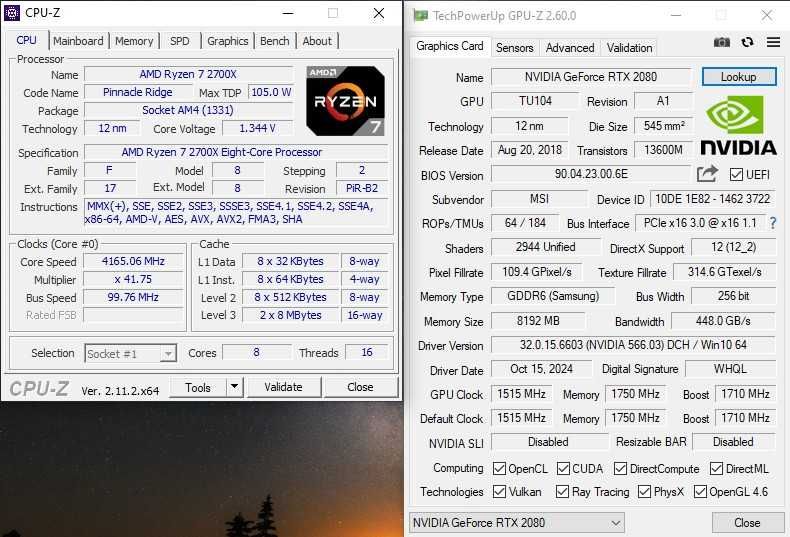The height and width of the screenshot is (537, 790).
Task: Open the Advanced tab in GPU-Z
Action: click(x=570, y=48)
